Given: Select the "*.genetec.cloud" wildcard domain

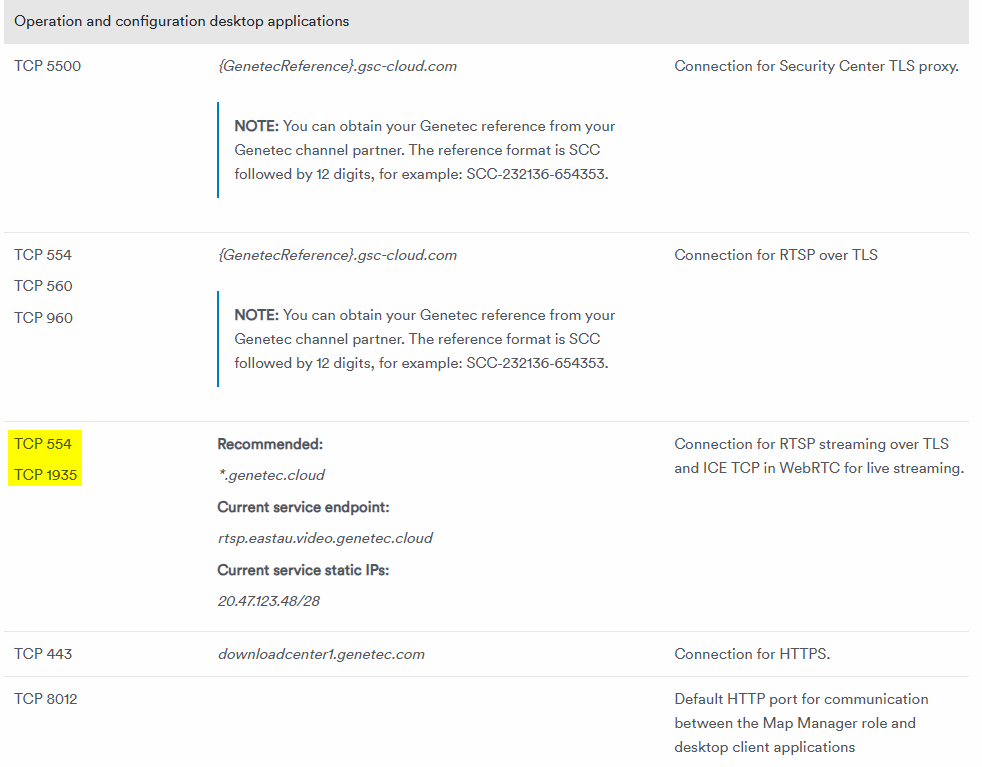Looking at the screenshot, I should click(271, 476).
